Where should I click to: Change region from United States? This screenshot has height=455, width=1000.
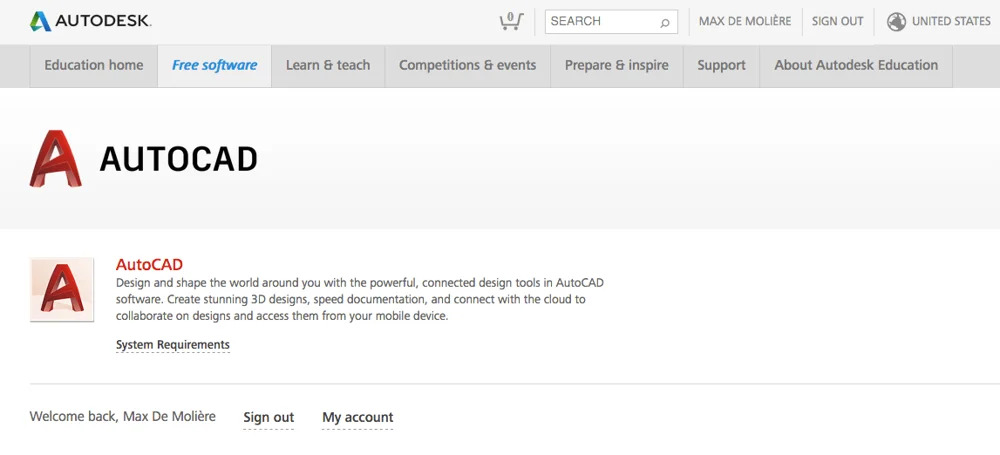click(x=951, y=21)
